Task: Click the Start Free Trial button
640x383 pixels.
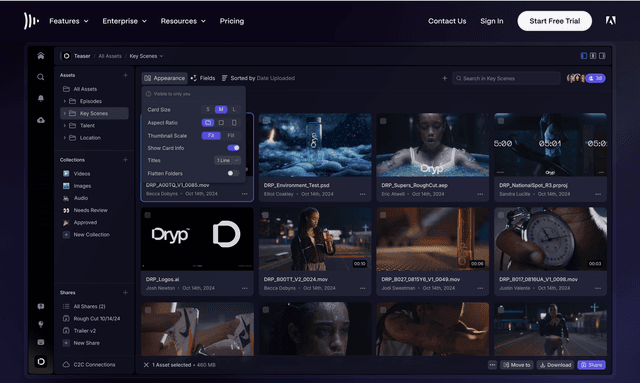Action: [554, 21]
